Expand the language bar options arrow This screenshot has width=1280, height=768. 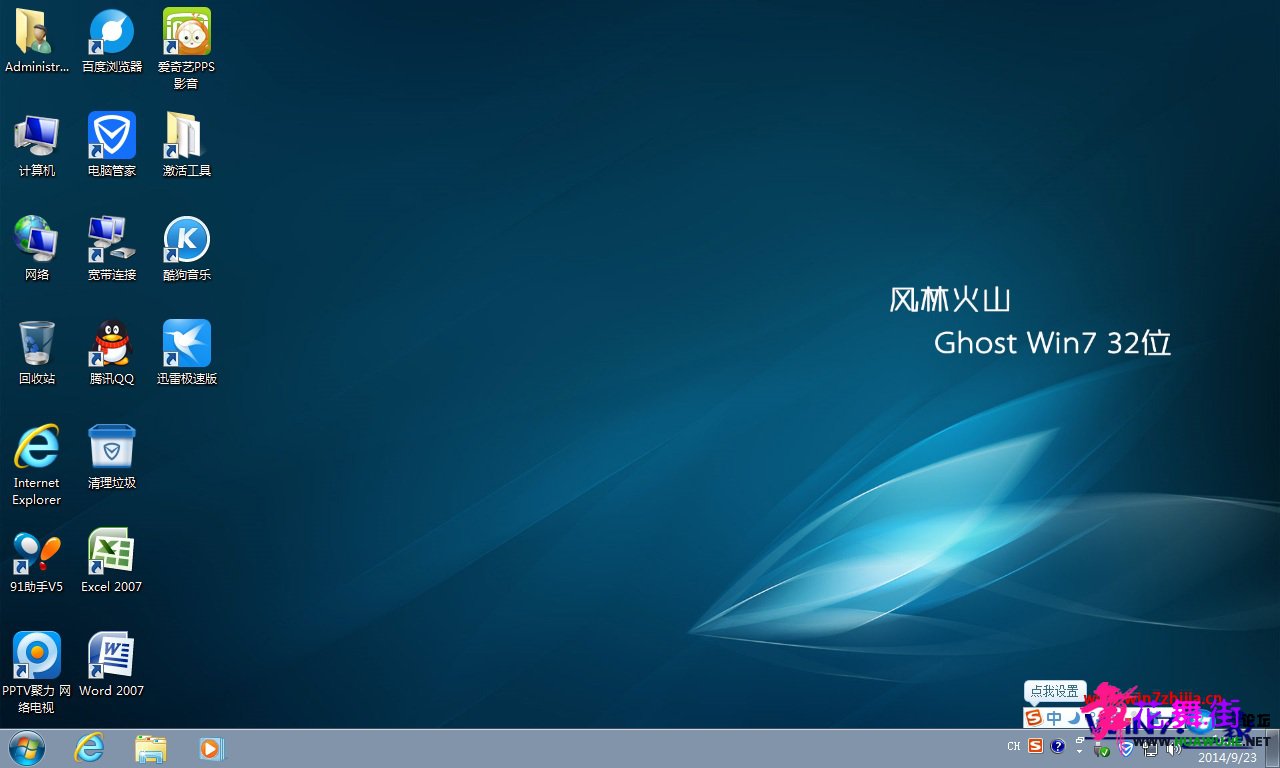click(1079, 751)
